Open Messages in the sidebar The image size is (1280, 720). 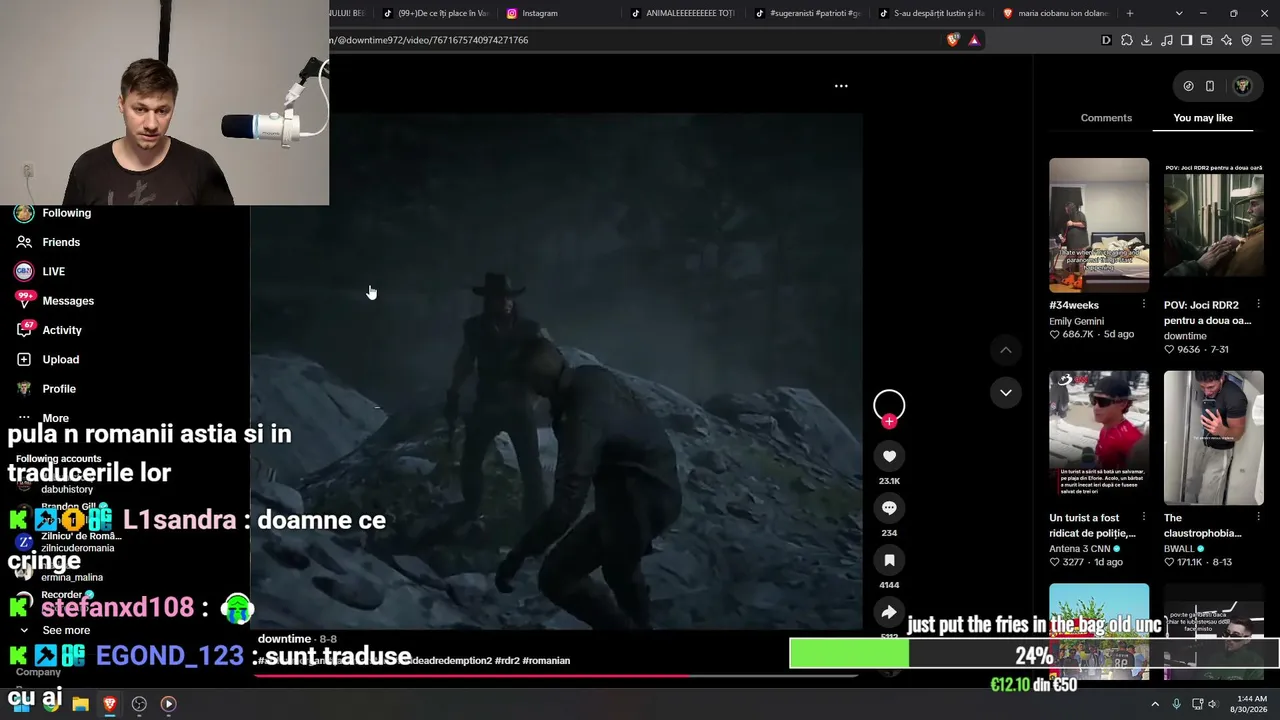[68, 300]
